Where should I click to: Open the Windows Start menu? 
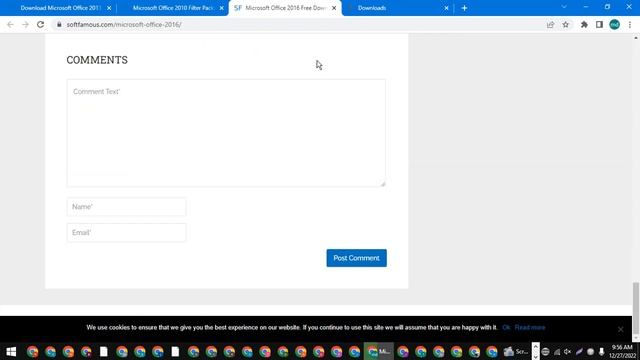click(11, 351)
